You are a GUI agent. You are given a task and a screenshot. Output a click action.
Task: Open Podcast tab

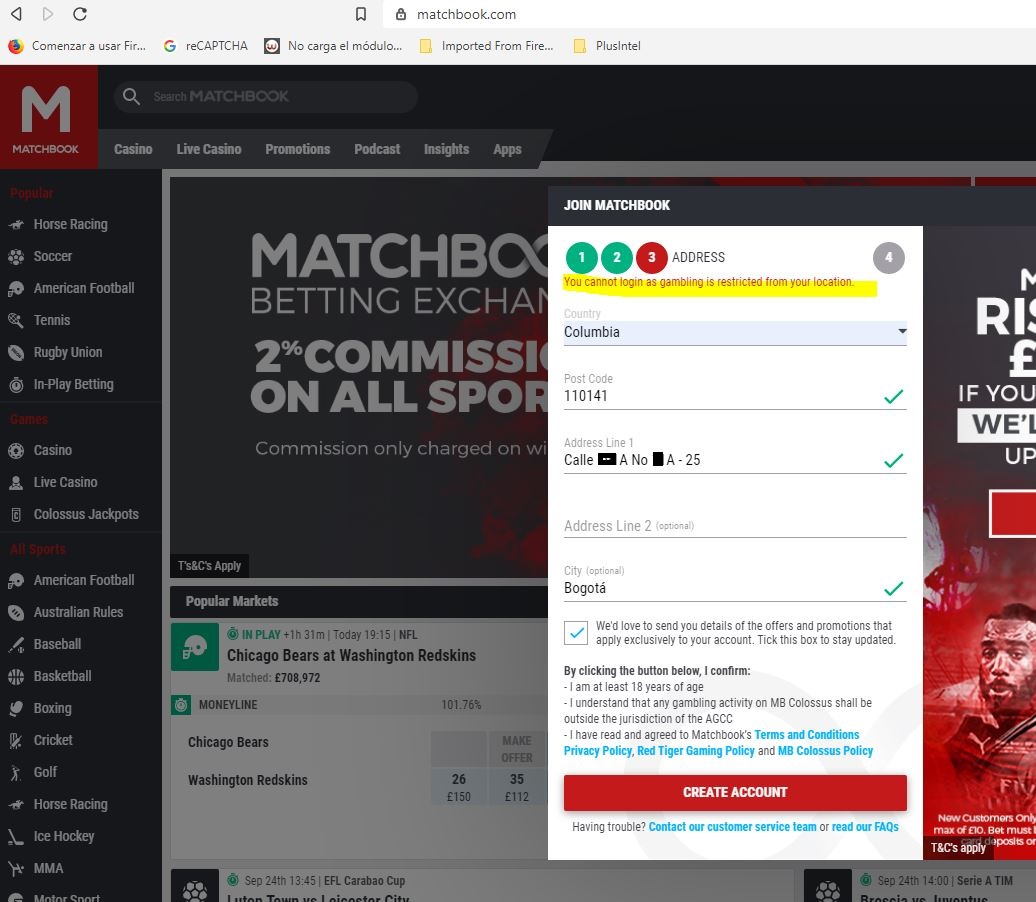(377, 149)
